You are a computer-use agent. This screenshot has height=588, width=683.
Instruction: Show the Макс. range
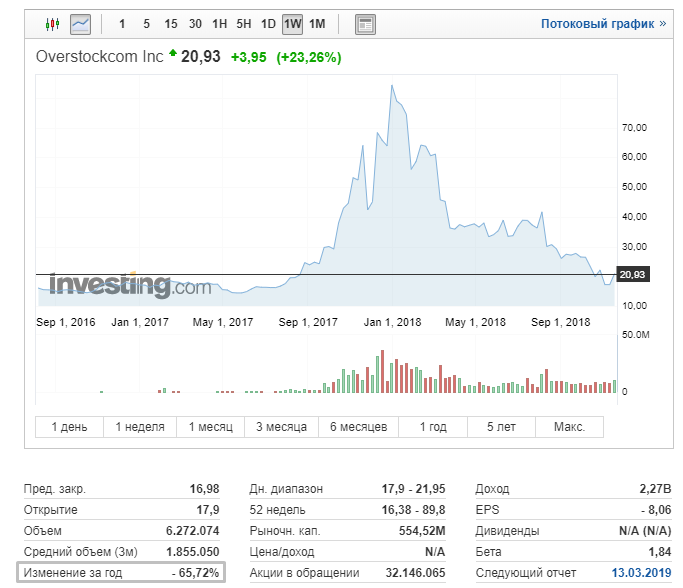pyautogui.click(x=569, y=427)
